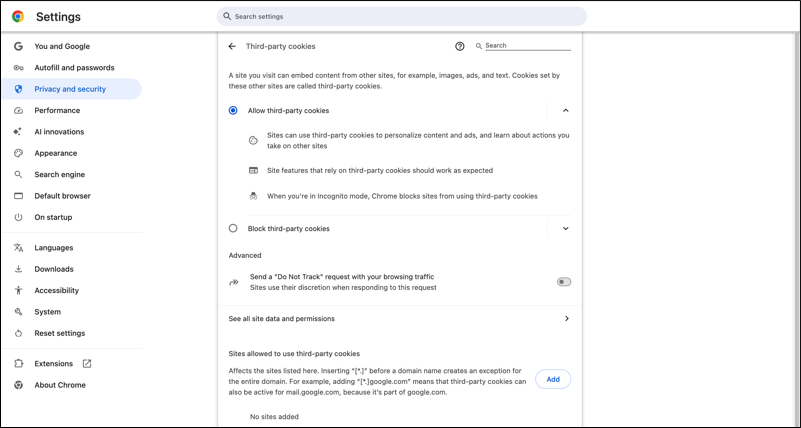Open help via the question mark icon
This screenshot has height=428, width=801.
coord(460,46)
